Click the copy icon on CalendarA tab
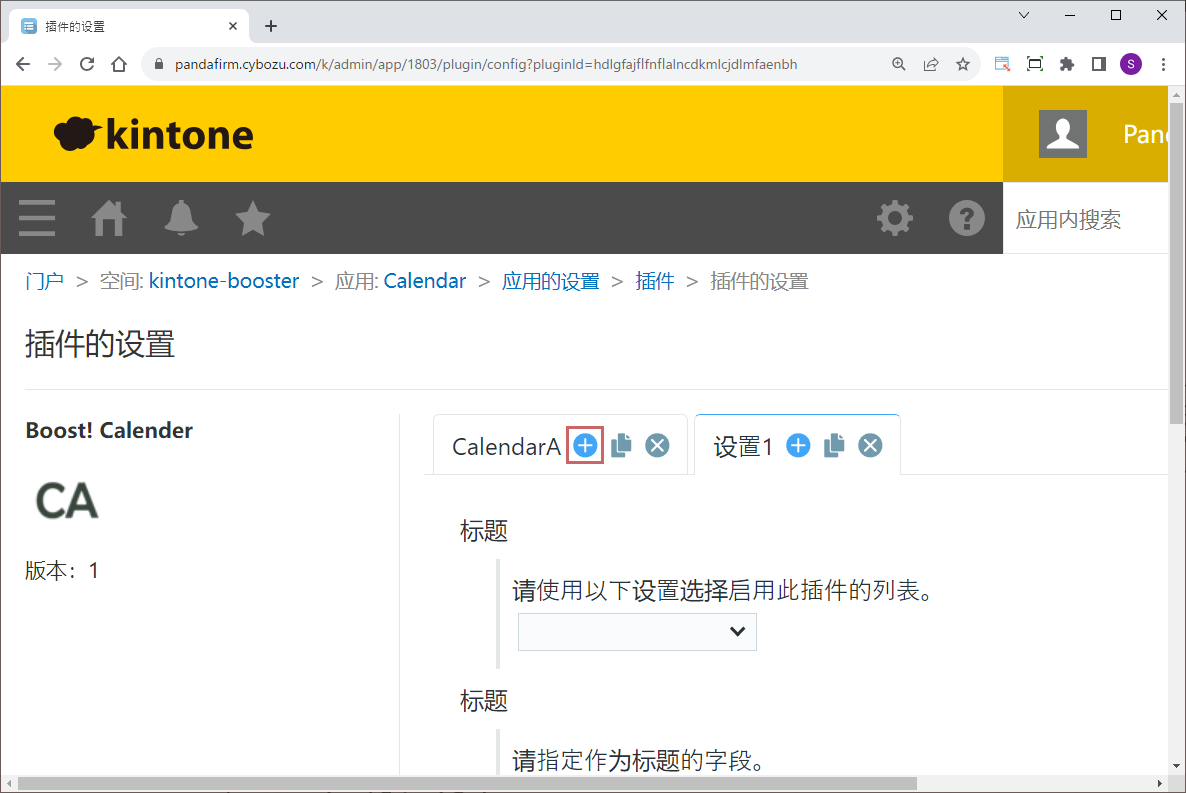1186x793 pixels. pos(621,446)
